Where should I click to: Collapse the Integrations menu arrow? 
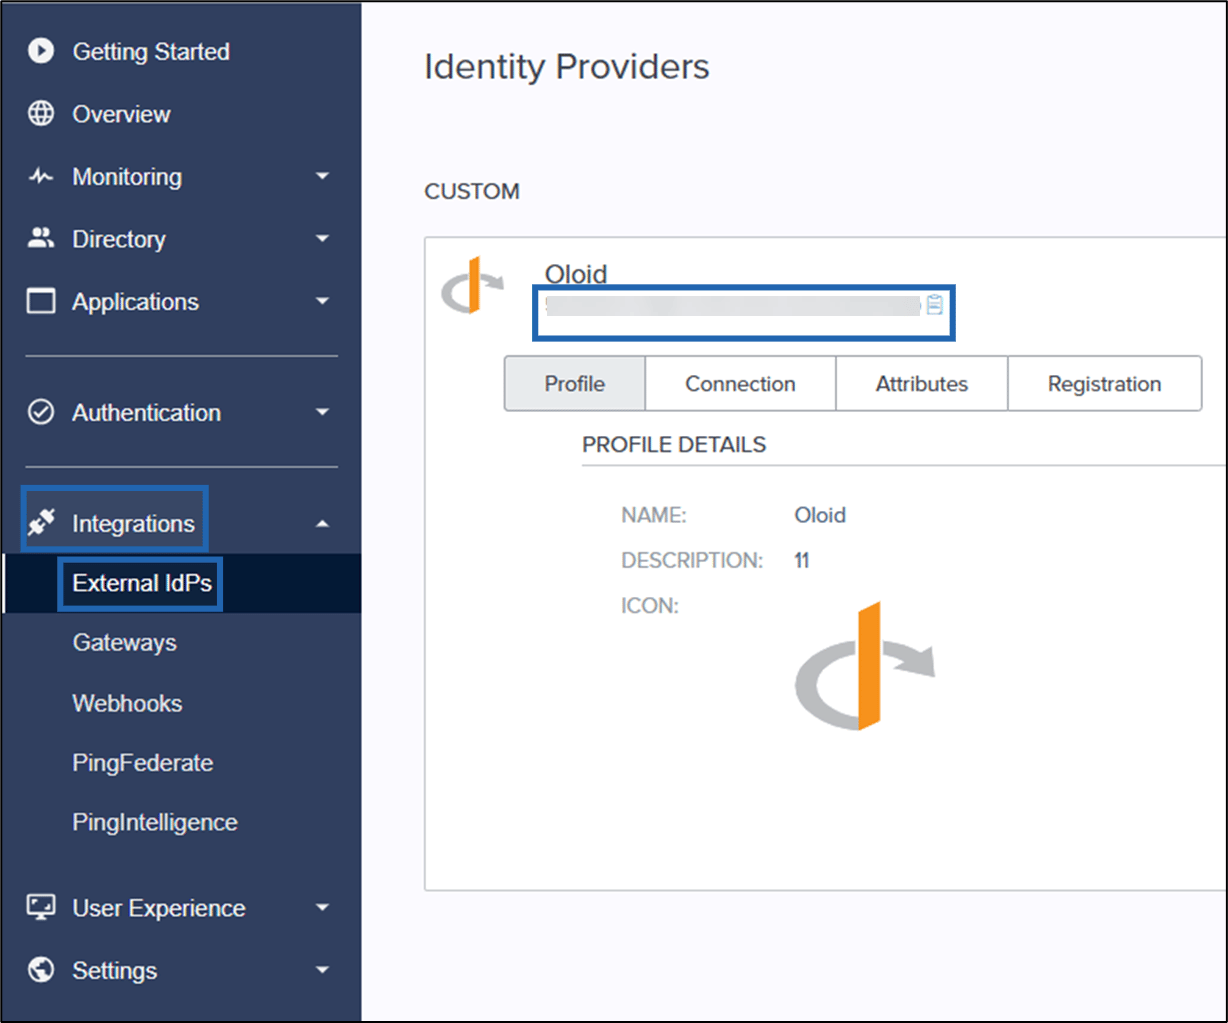[x=322, y=523]
